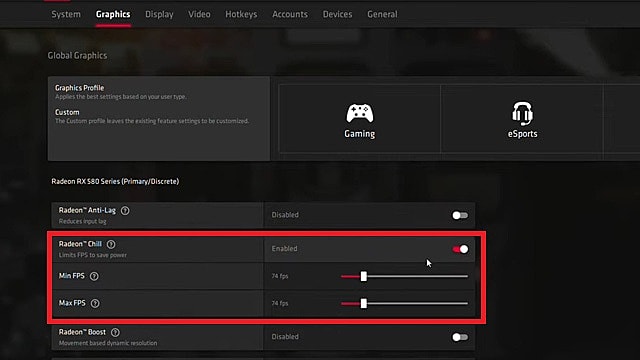Click the Radeon Chill Enabled status
Viewport: 640px width, 360px height.
284,249
